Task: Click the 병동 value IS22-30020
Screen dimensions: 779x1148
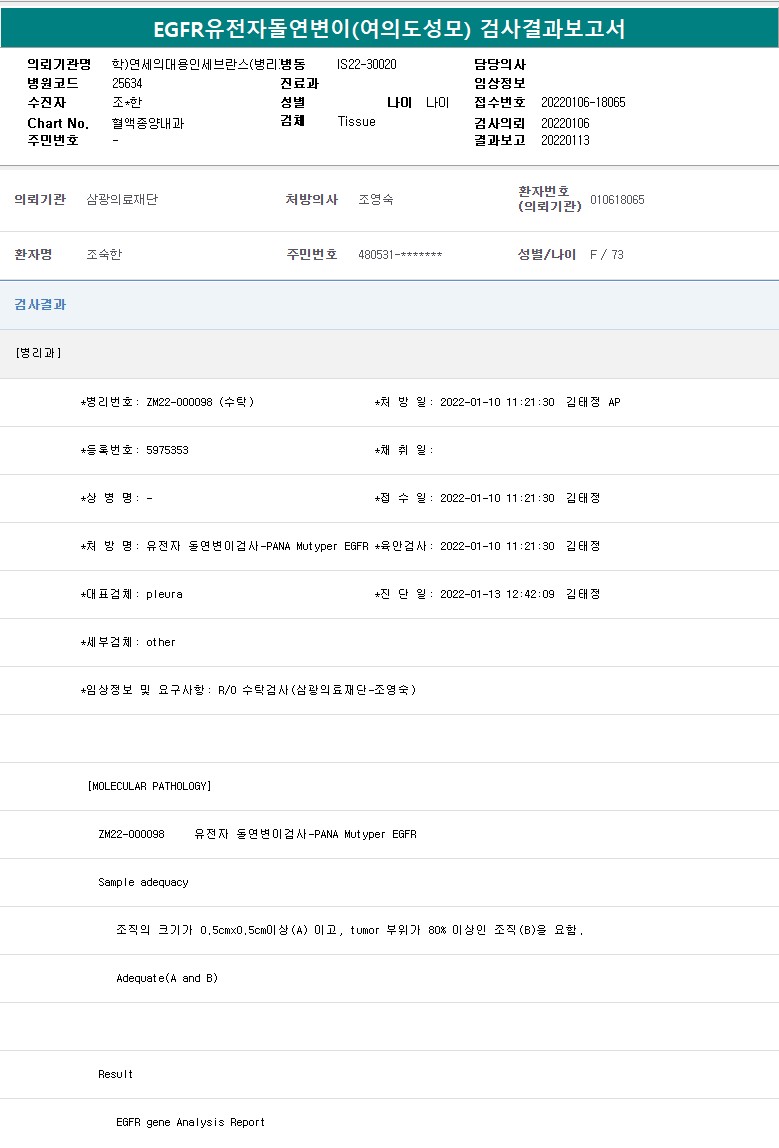Action: [x=366, y=64]
